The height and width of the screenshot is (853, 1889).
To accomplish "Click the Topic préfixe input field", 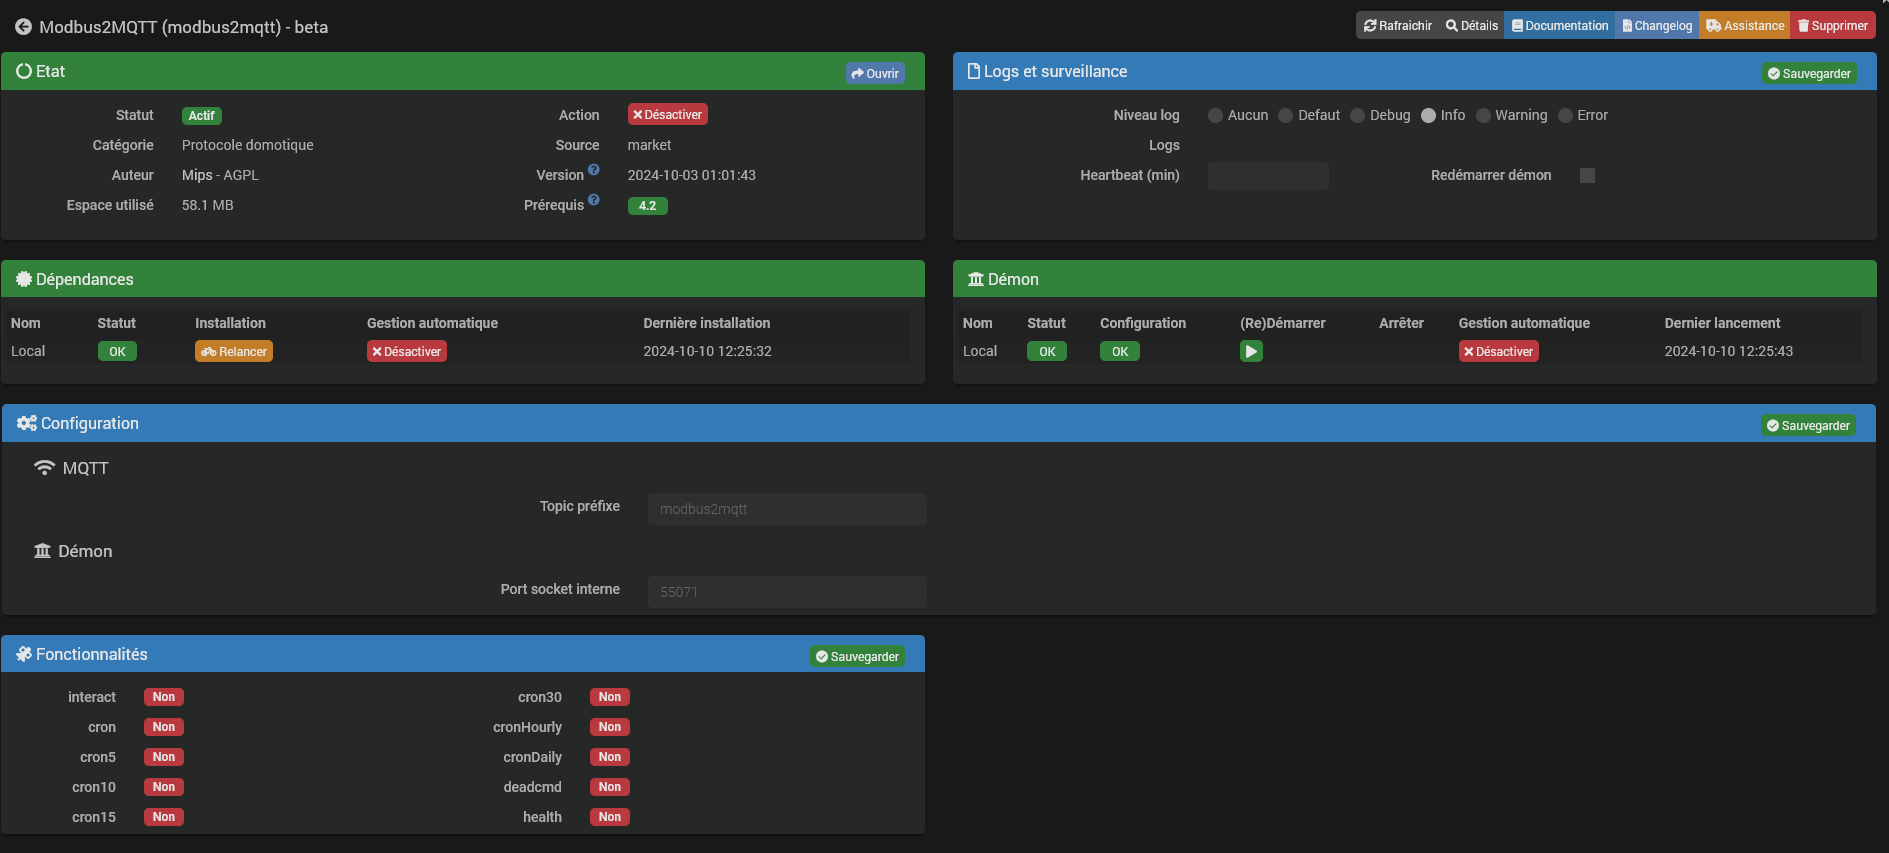I will tap(787, 509).
